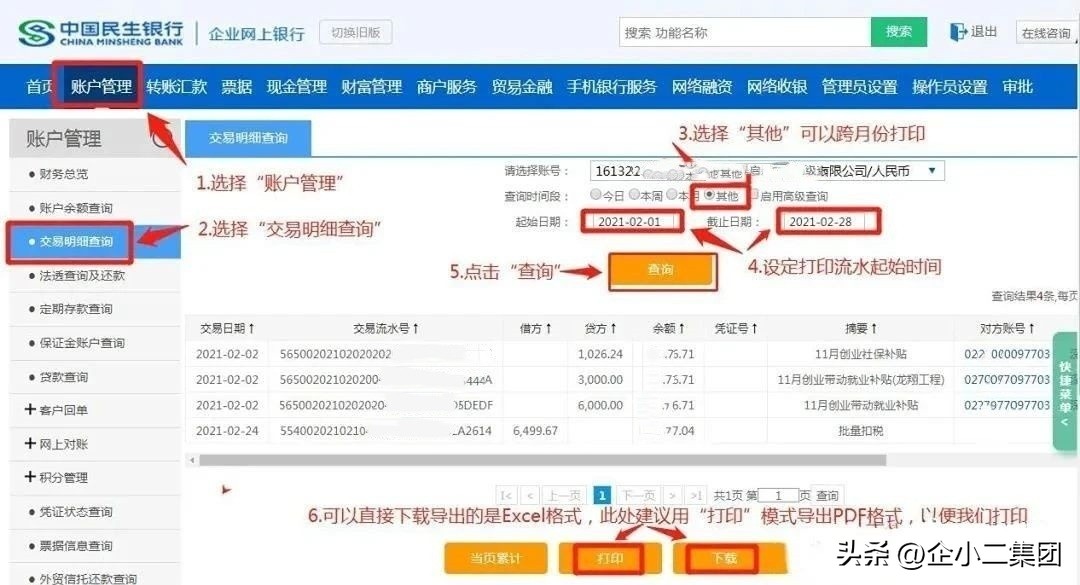Image resolution: width=1080 pixels, height=585 pixels.
Task: Click the horizontal table scrollbar
Action: click(x=543, y=460)
